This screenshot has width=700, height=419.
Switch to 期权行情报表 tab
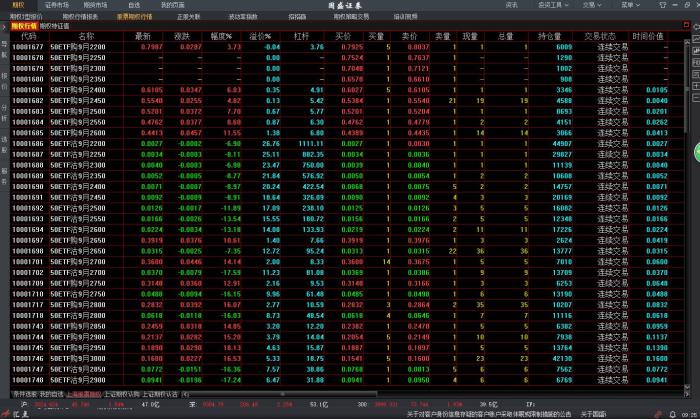click(80, 17)
